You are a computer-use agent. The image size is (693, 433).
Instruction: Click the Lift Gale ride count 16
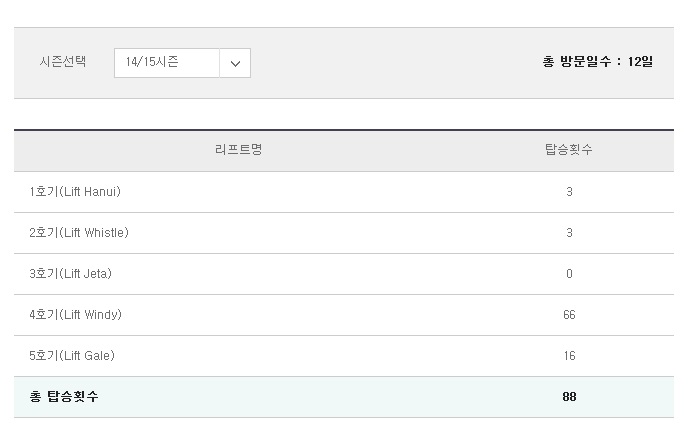click(x=569, y=356)
